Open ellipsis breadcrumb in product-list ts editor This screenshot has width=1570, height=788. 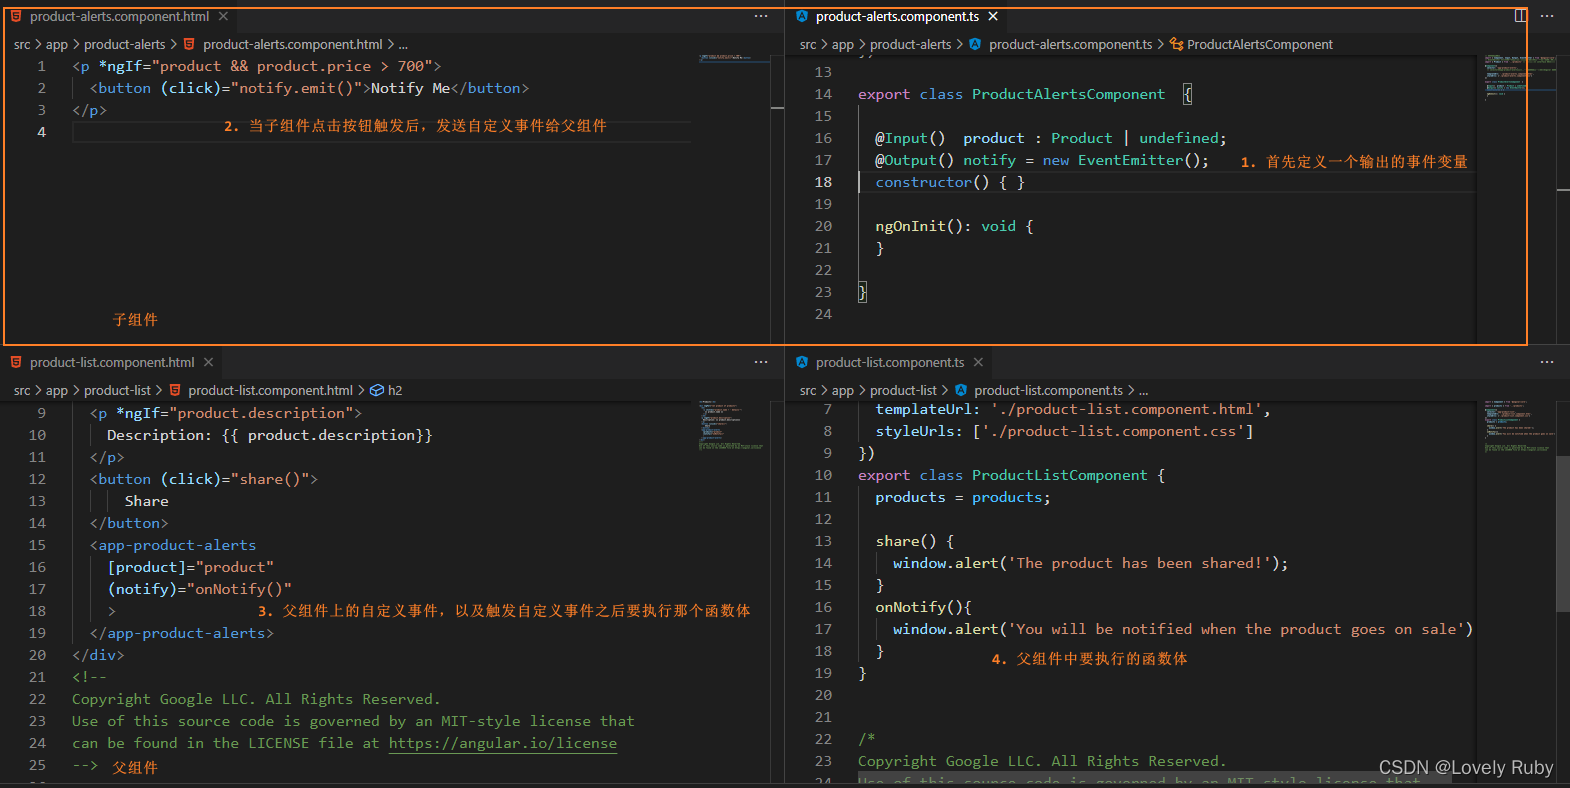[x=1143, y=390]
